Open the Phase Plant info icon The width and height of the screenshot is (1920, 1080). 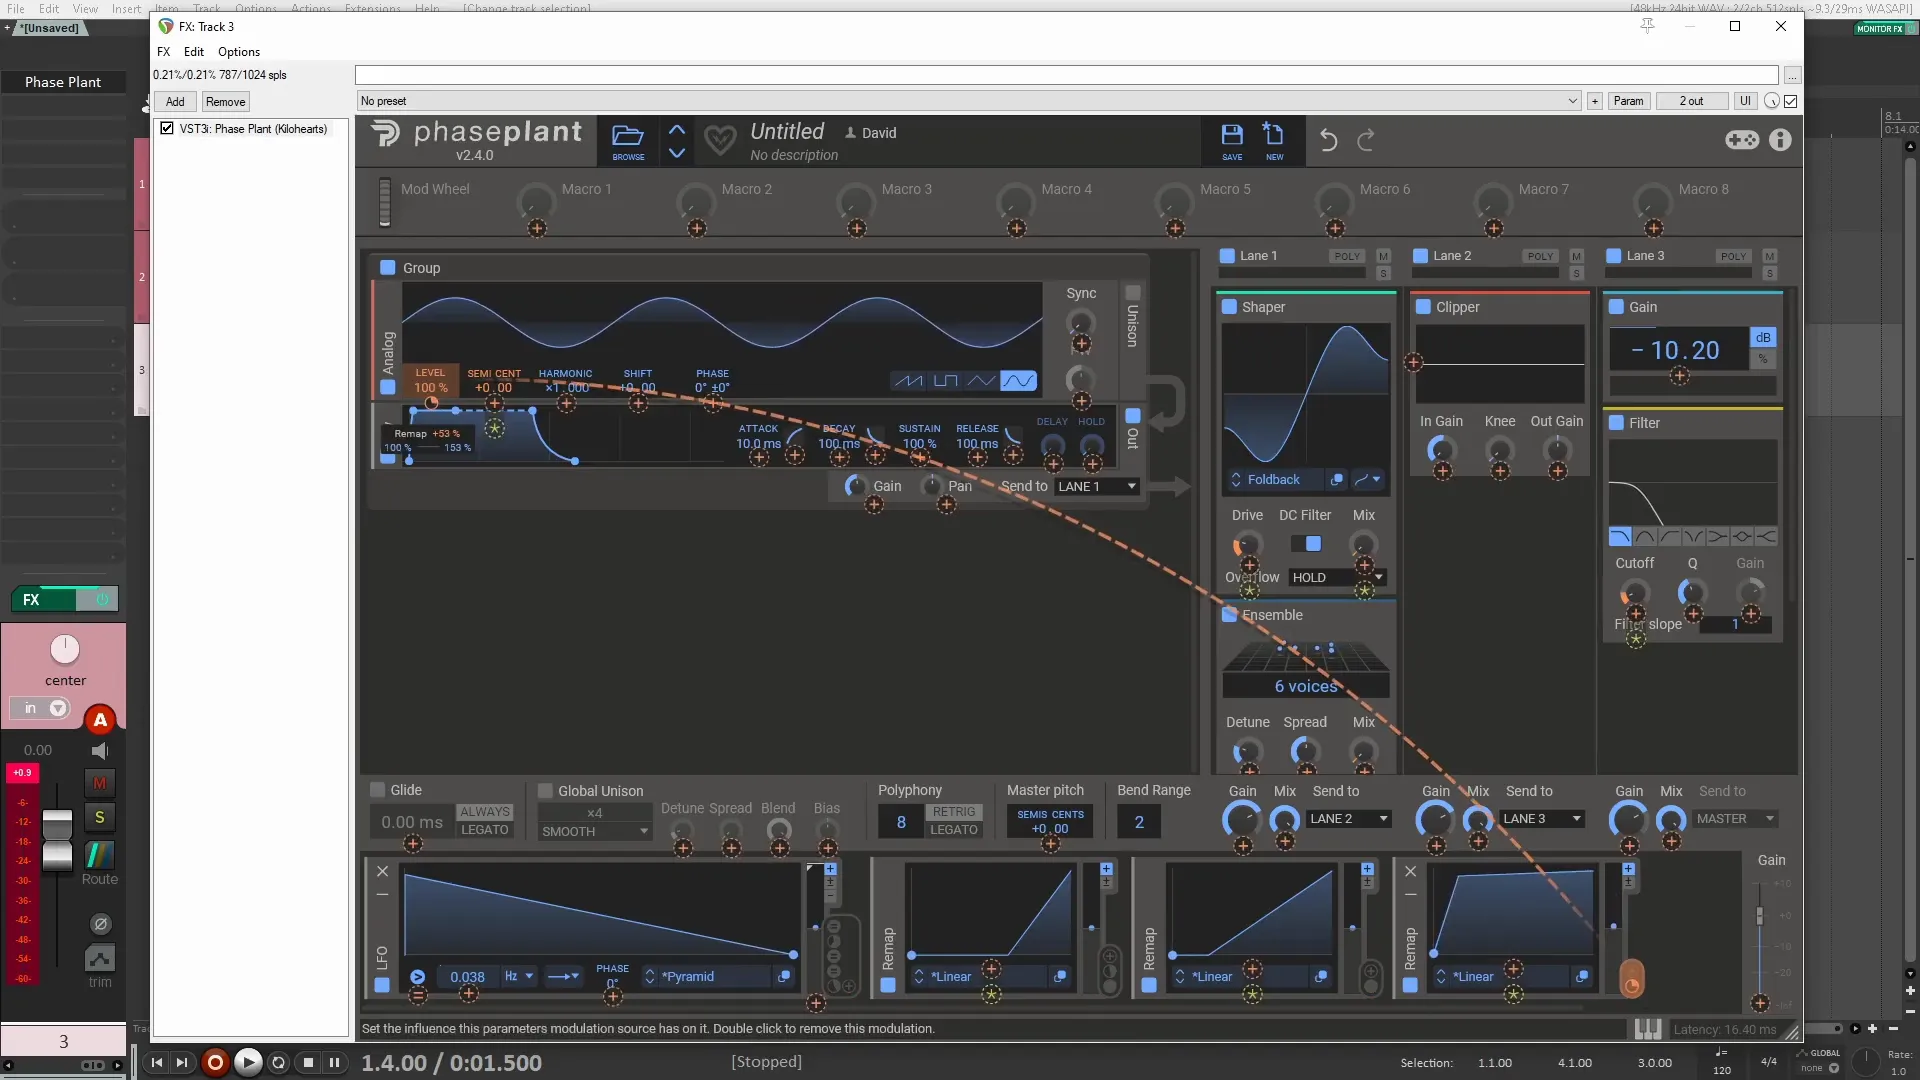[x=1780, y=140]
